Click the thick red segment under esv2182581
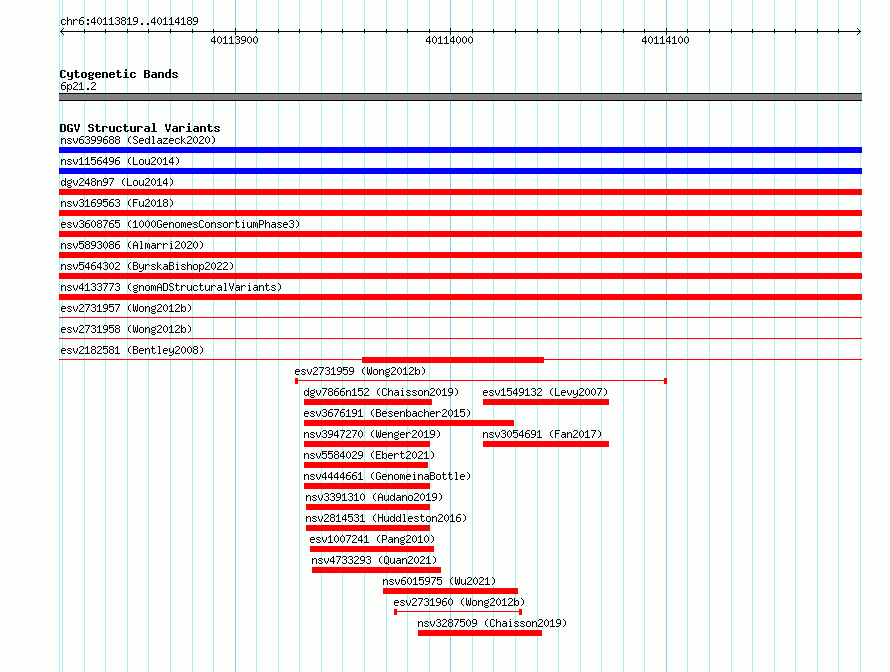The width and height of the screenshot is (890, 672). [453, 360]
